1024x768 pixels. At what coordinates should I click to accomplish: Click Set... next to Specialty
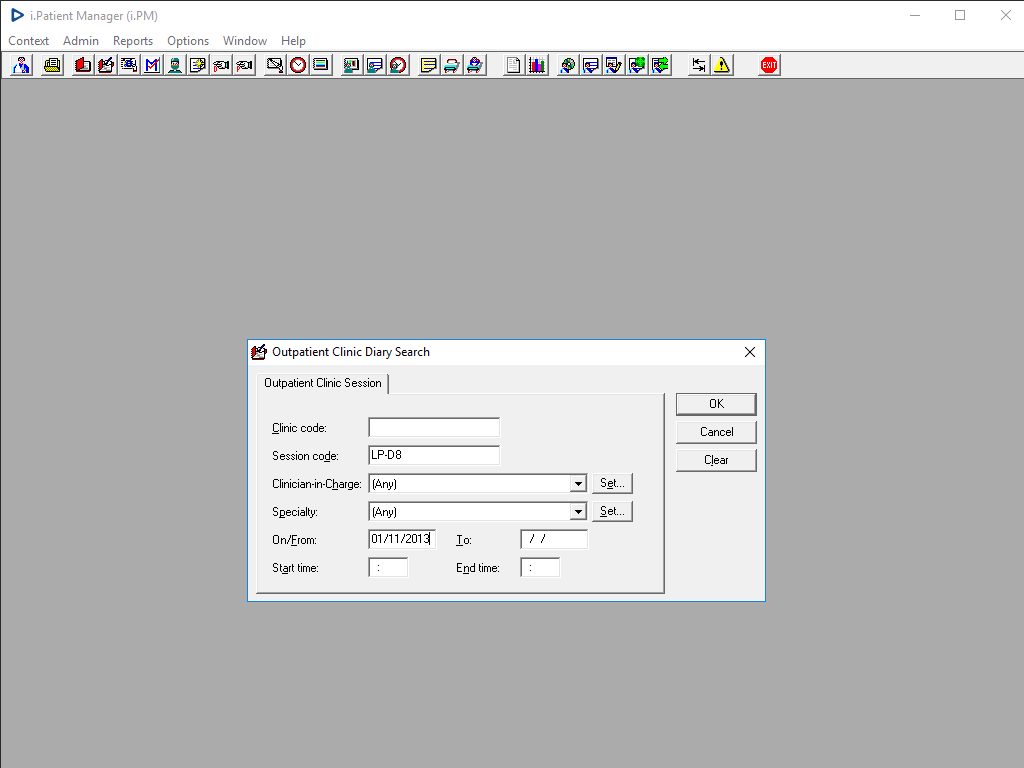click(612, 511)
